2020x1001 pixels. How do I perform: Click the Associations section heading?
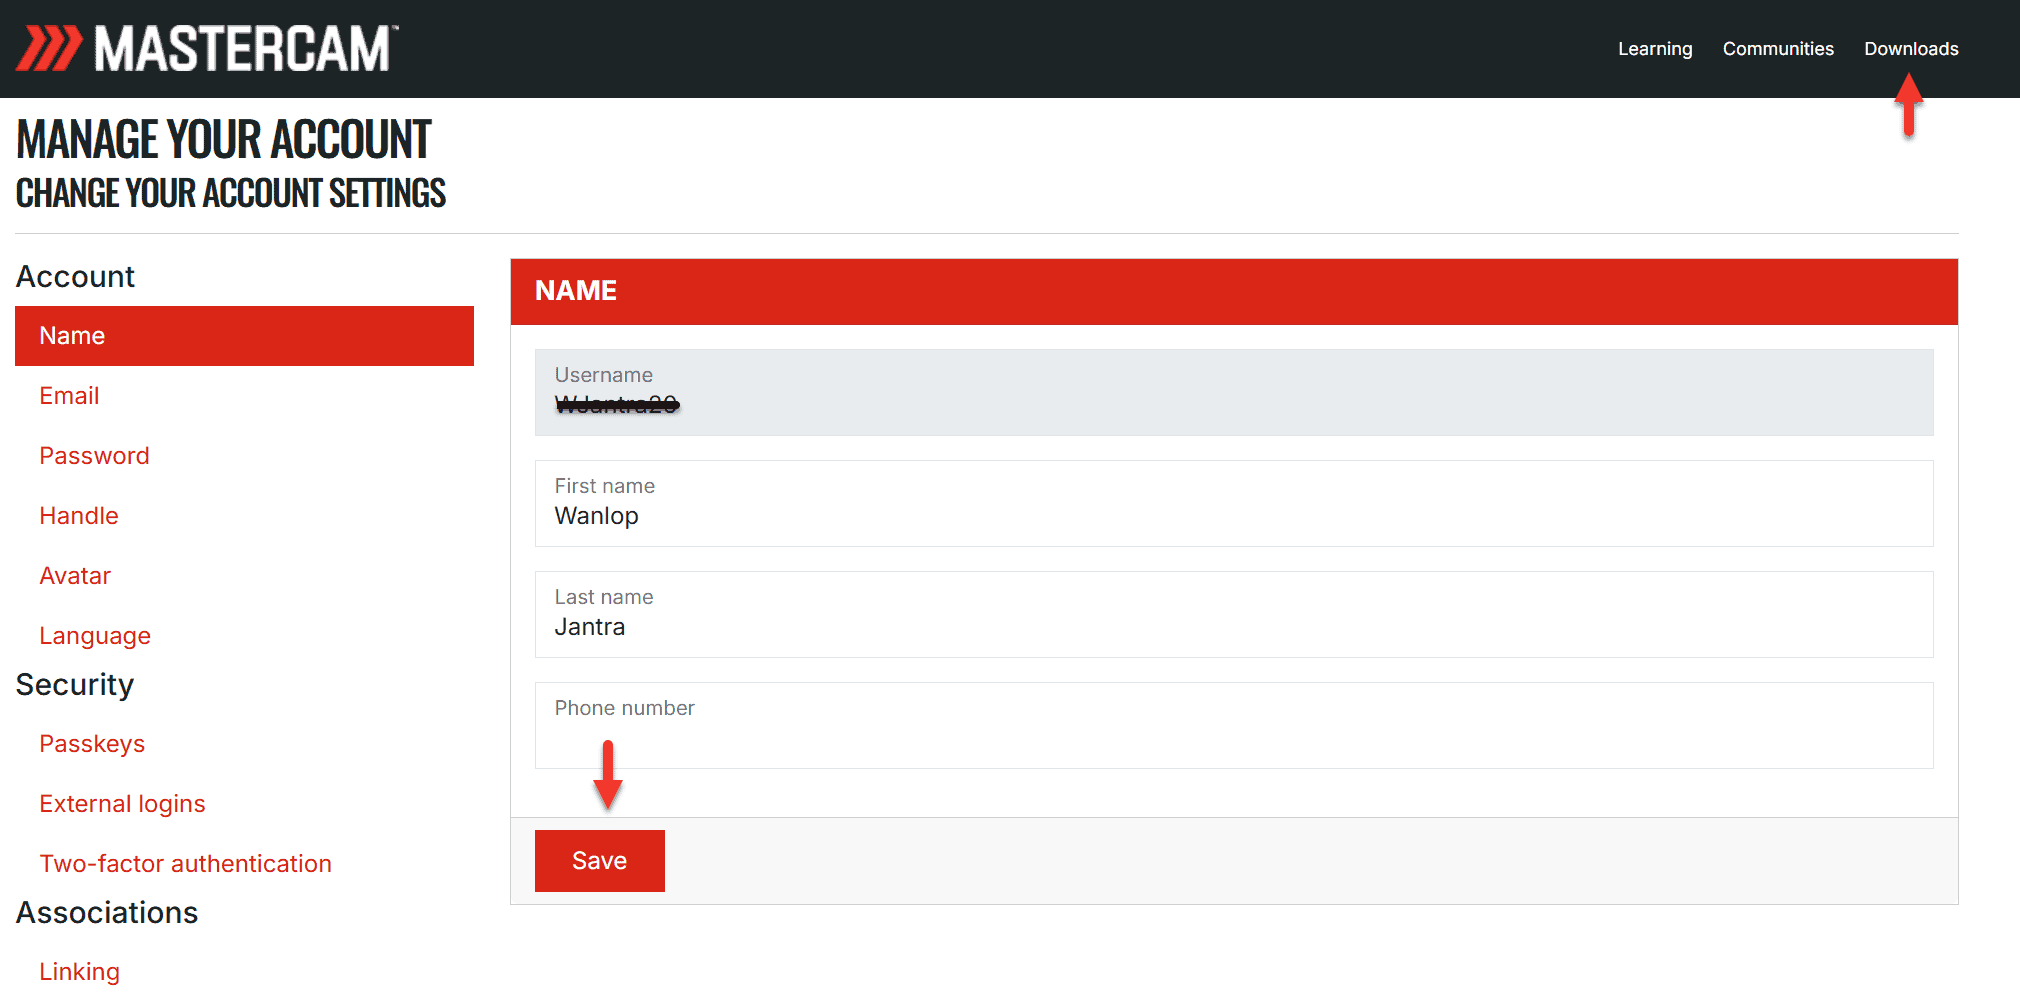(x=107, y=913)
